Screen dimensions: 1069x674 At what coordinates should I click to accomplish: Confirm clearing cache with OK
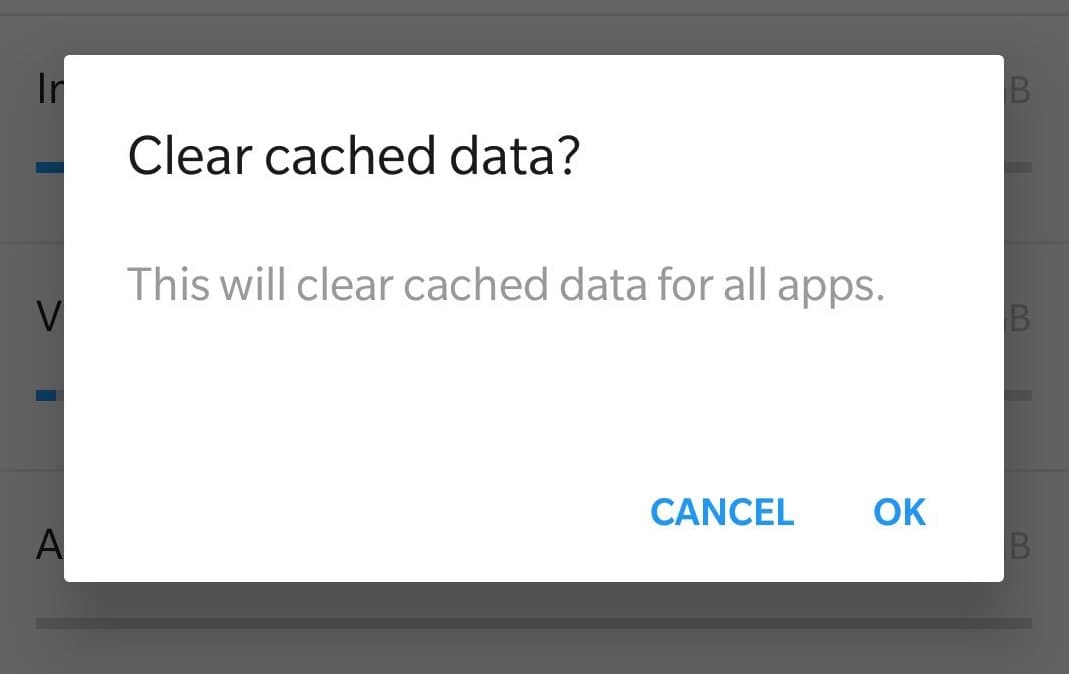point(899,512)
